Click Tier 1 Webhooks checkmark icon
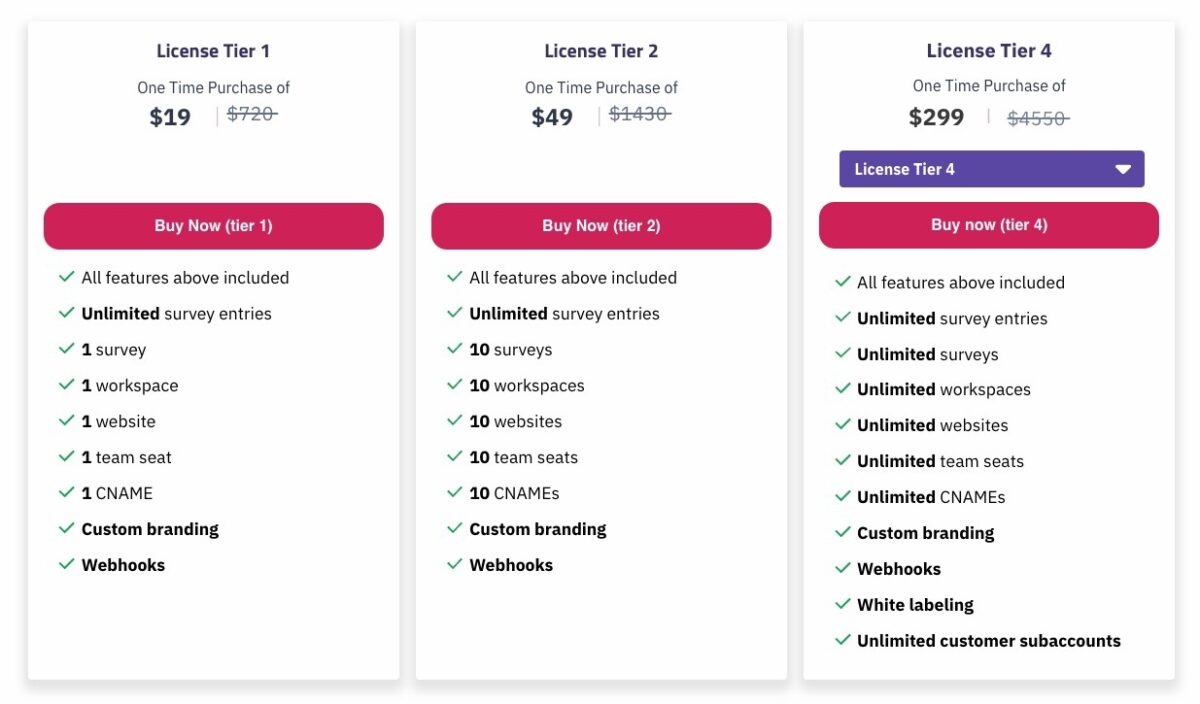 [x=67, y=564]
